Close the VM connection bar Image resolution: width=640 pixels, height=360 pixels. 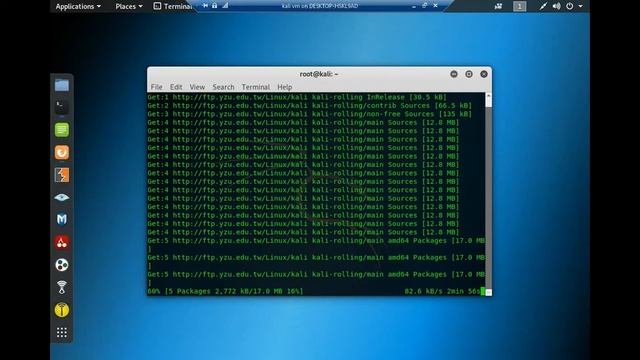pyautogui.click(x=436, y=6)
